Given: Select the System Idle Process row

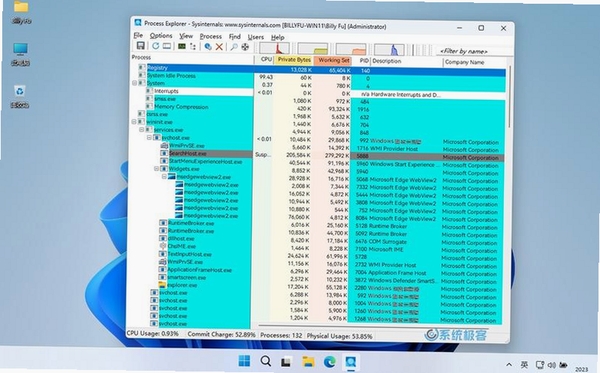Looking at the screenshot, I should click(x=321, y=77).
